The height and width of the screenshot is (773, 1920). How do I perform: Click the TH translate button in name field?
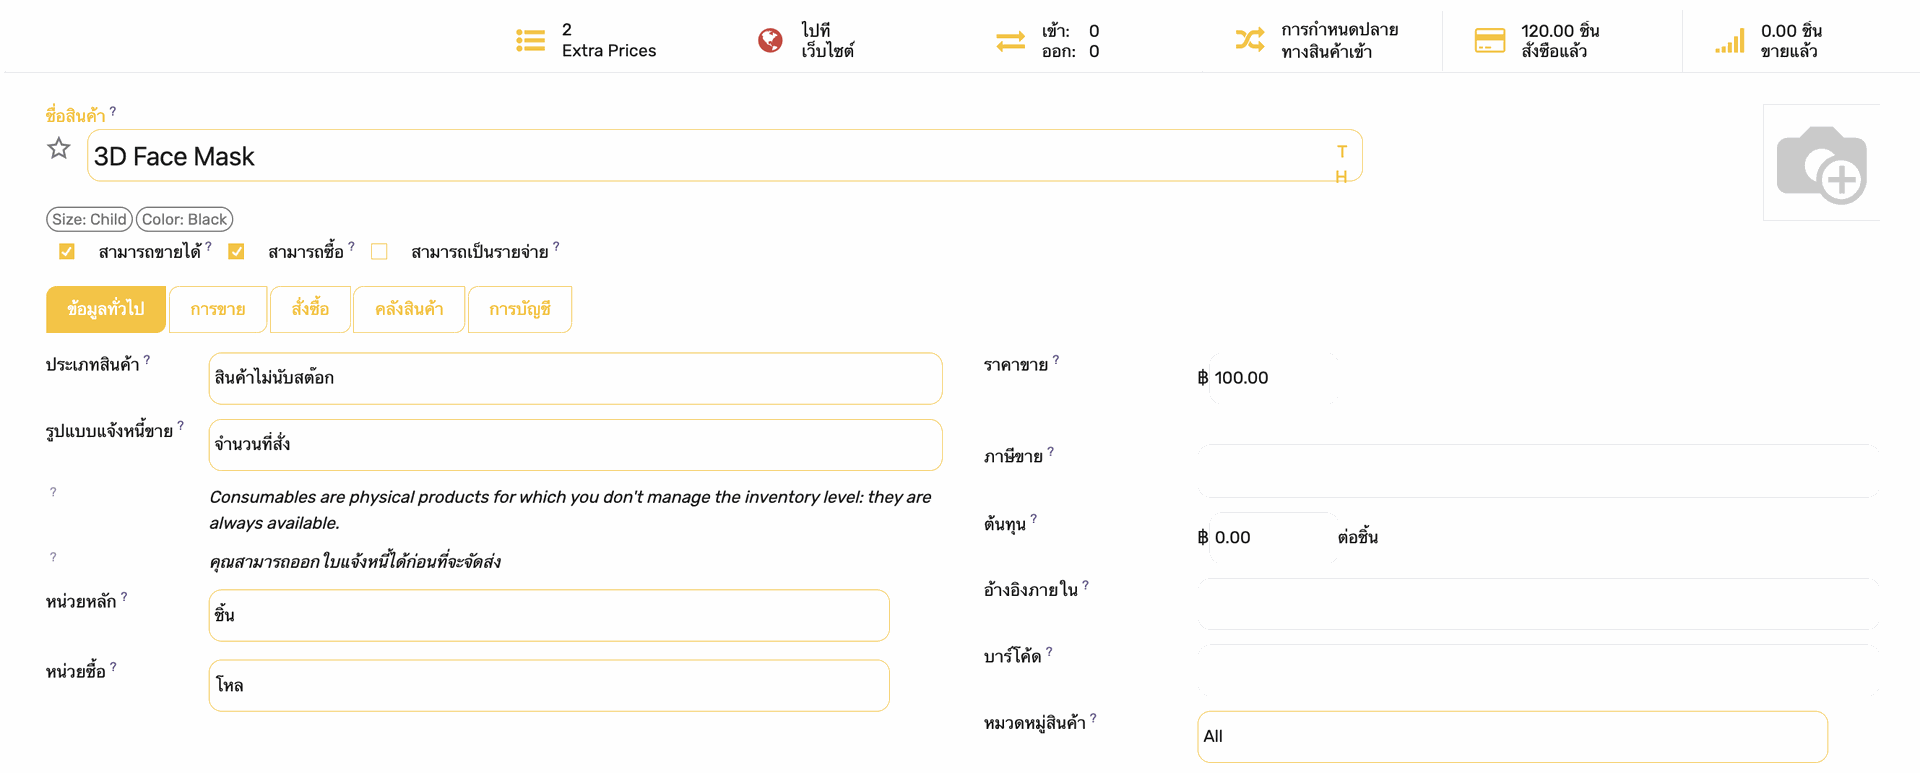[x=1341, y=164]
